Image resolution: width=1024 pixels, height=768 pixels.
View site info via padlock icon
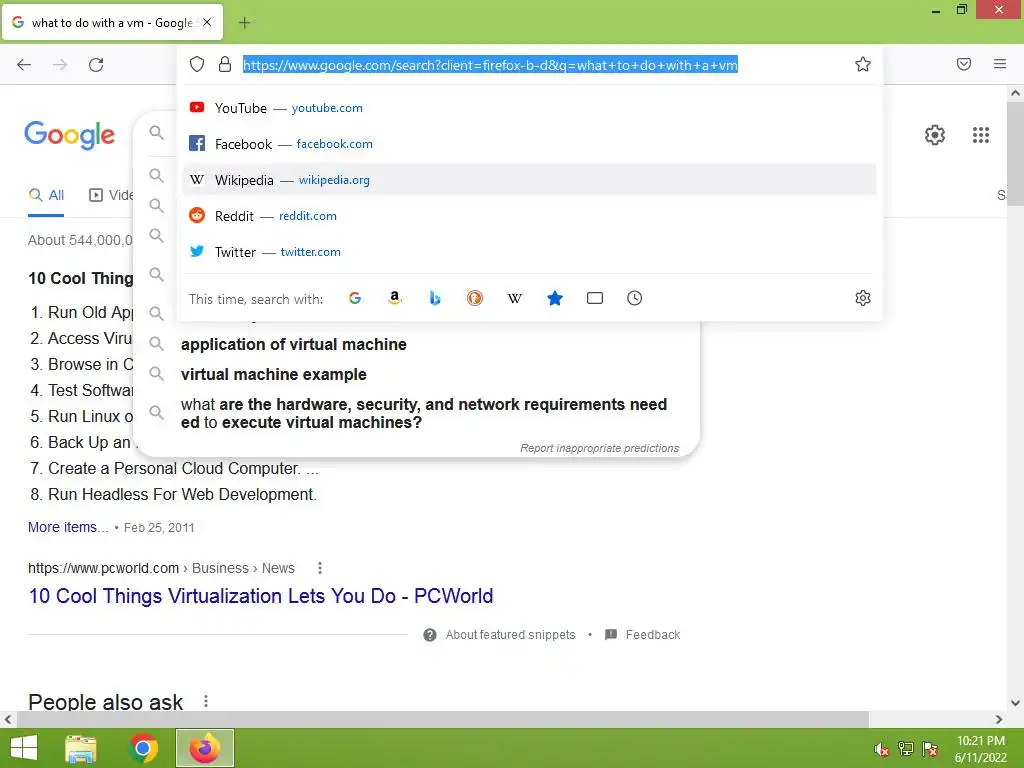[x=225, y=64]
